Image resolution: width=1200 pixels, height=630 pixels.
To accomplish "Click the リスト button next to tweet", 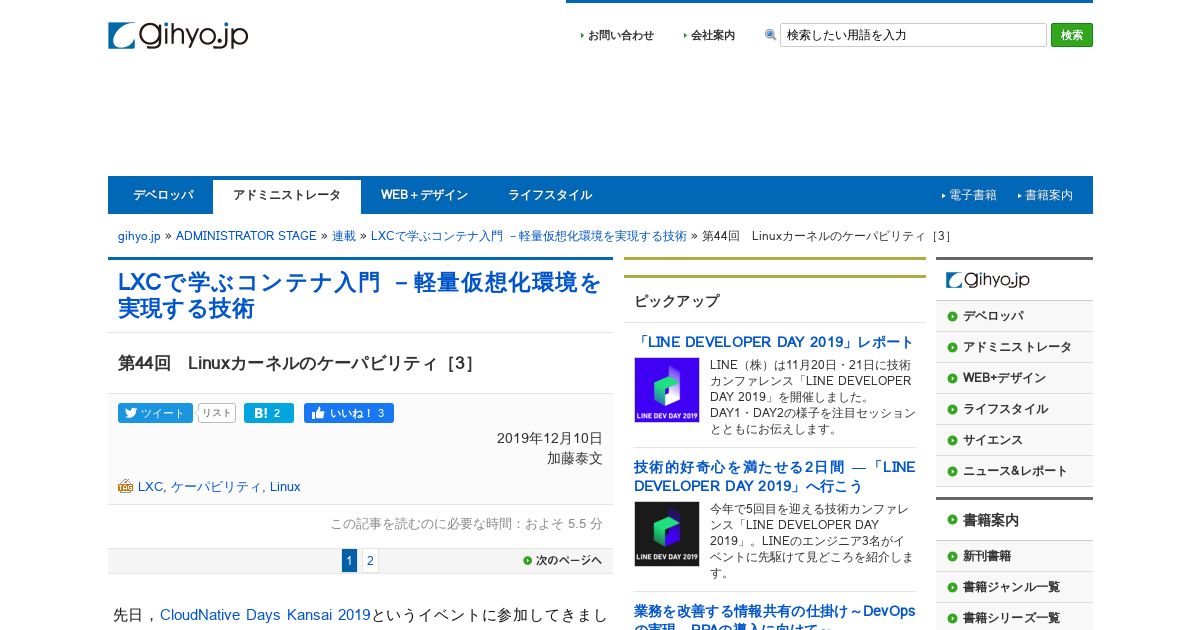I will [x=217, y=413].
